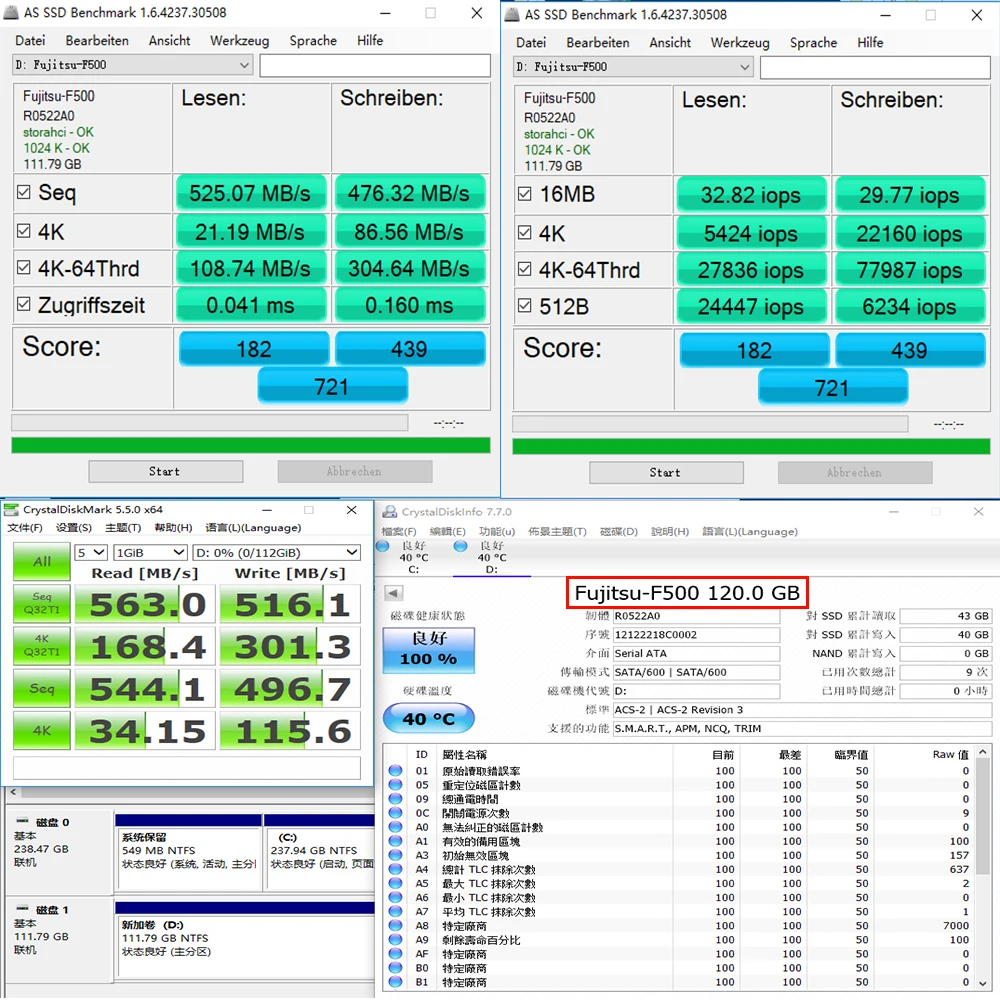Open Datei menu in left AS SSD window
The image size is (1000, 1000).
coord(30,41)
